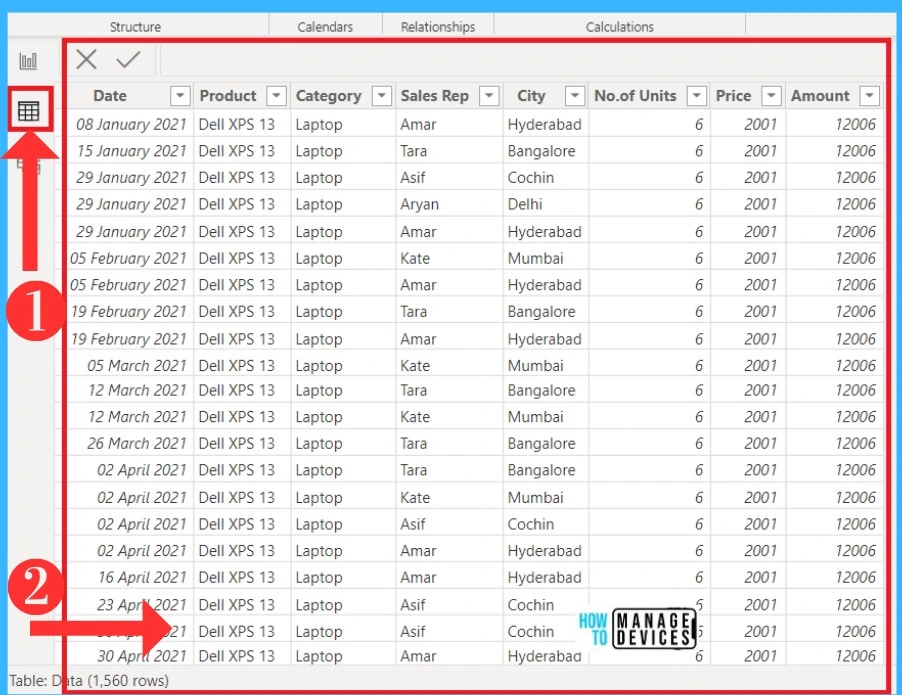Open the Product column filter dropdown
Screen dimensions: 902x695
(x=277, y=96)
